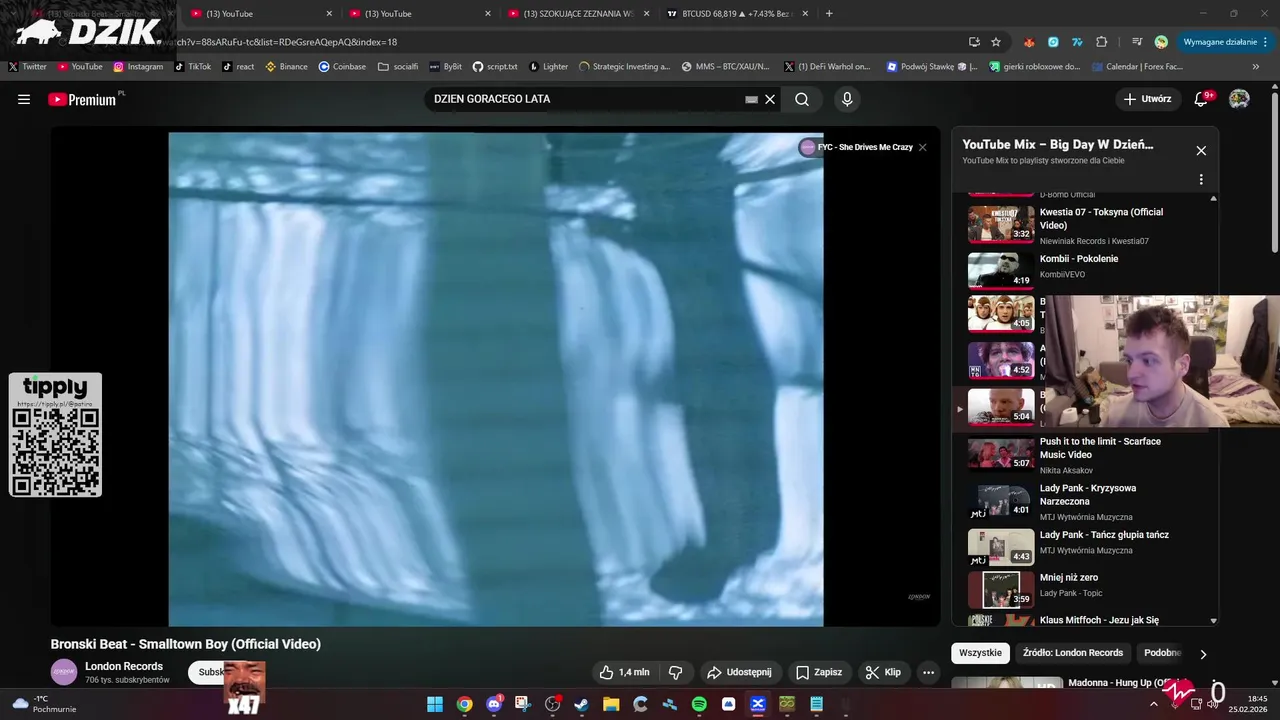Dismiss the FYC She Drives Me Crazy card
1280x720 pixels.
click(922, 147)
